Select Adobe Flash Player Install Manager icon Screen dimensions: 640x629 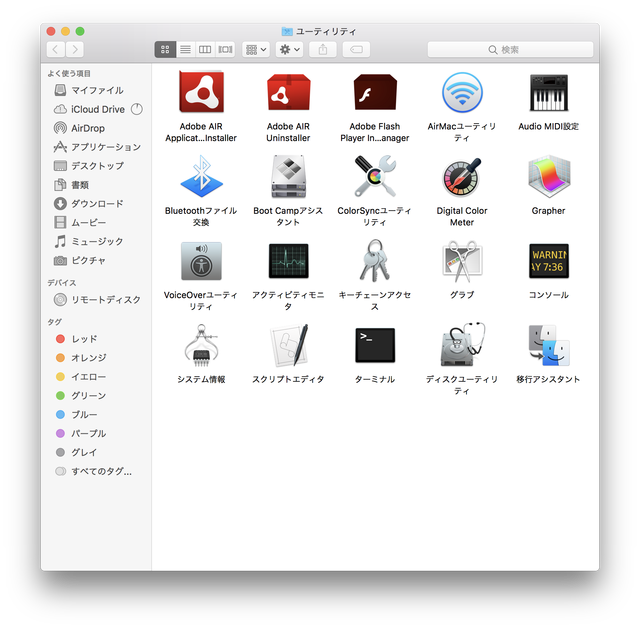click(x=375, y=92)
